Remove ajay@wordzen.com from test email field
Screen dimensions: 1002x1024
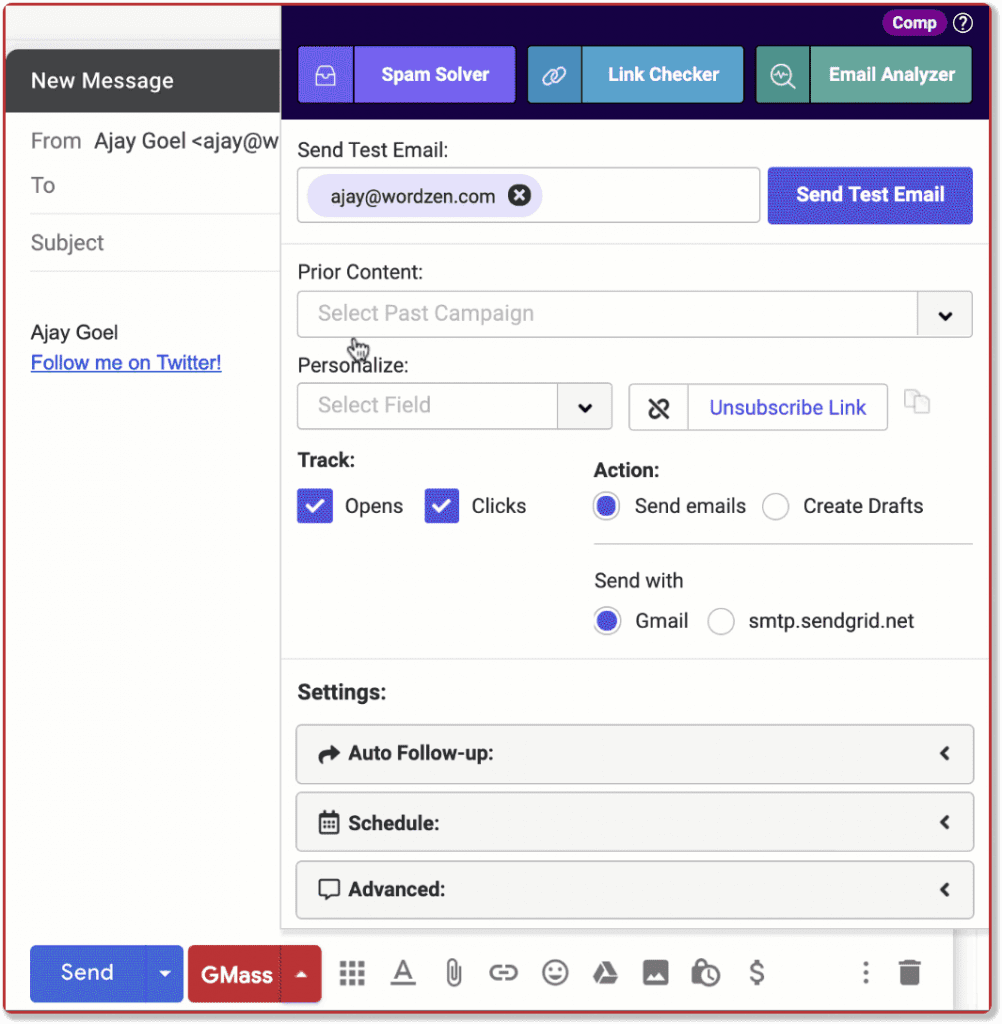coord(519,195)
